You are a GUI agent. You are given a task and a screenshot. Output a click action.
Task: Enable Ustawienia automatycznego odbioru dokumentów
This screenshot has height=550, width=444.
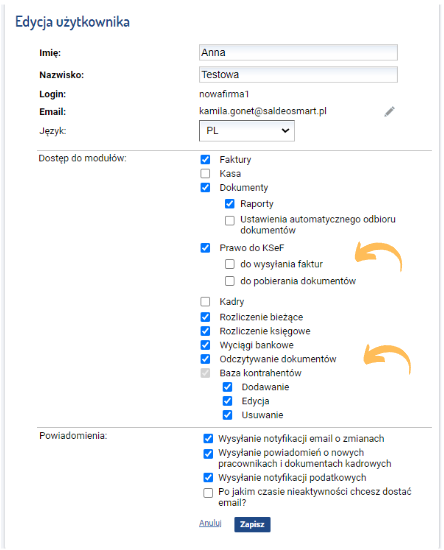click(230, 221)
